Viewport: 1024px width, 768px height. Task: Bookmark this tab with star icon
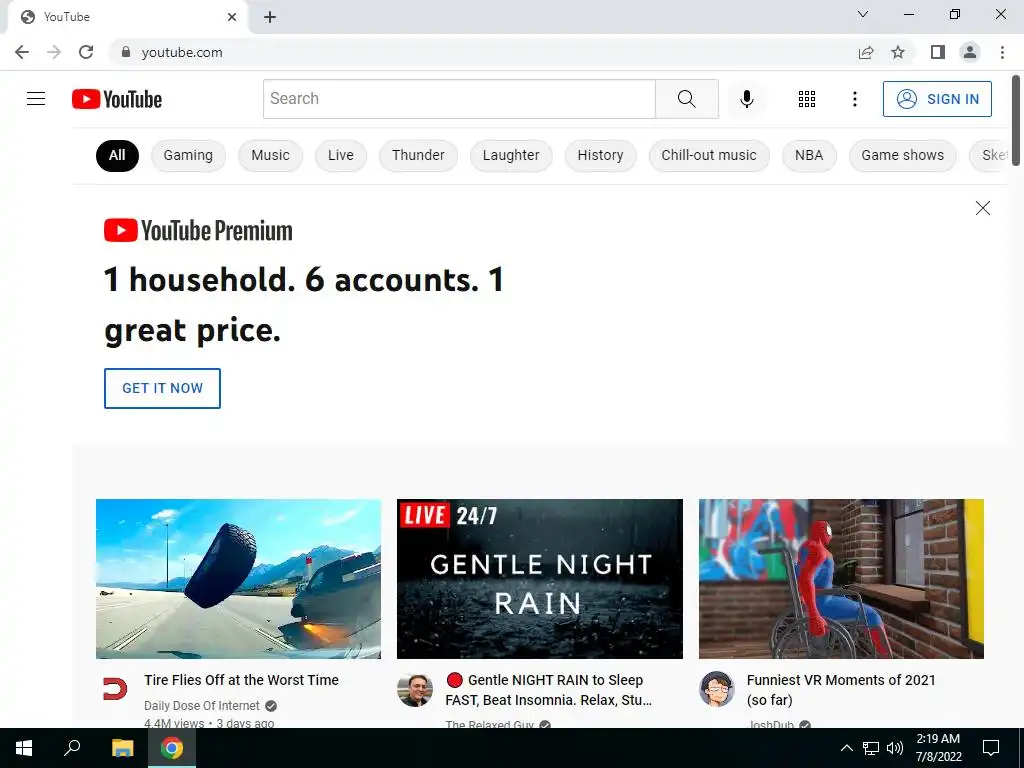tap(898, 52)
